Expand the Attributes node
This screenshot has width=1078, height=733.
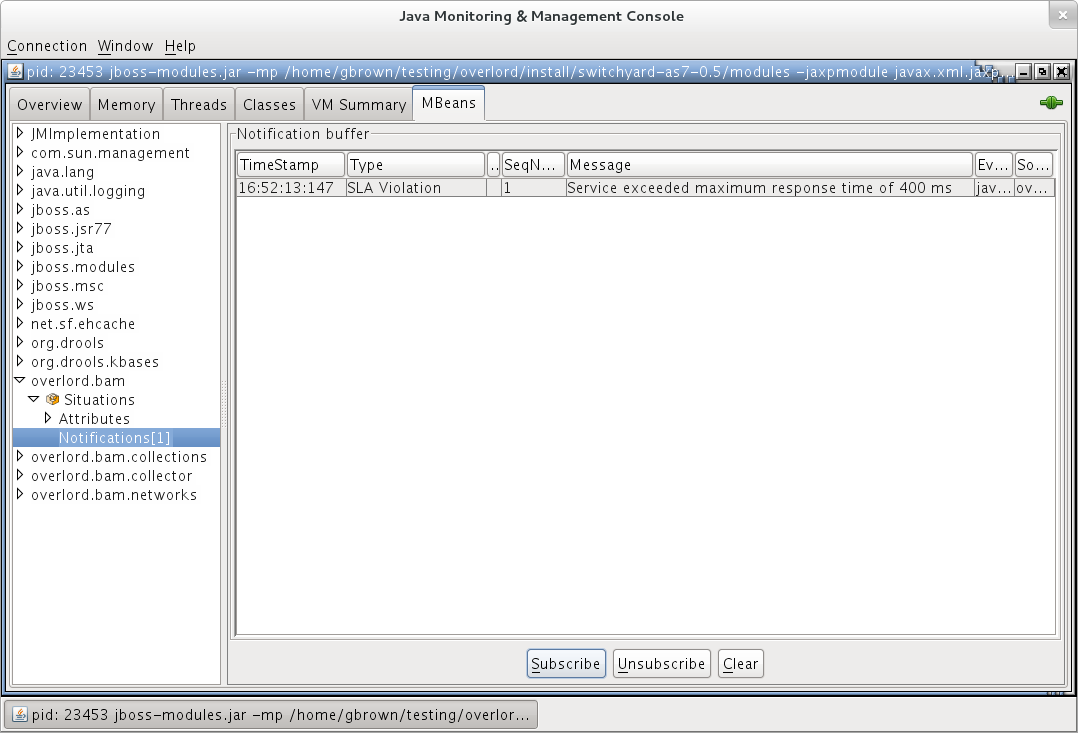pos(47,418)
